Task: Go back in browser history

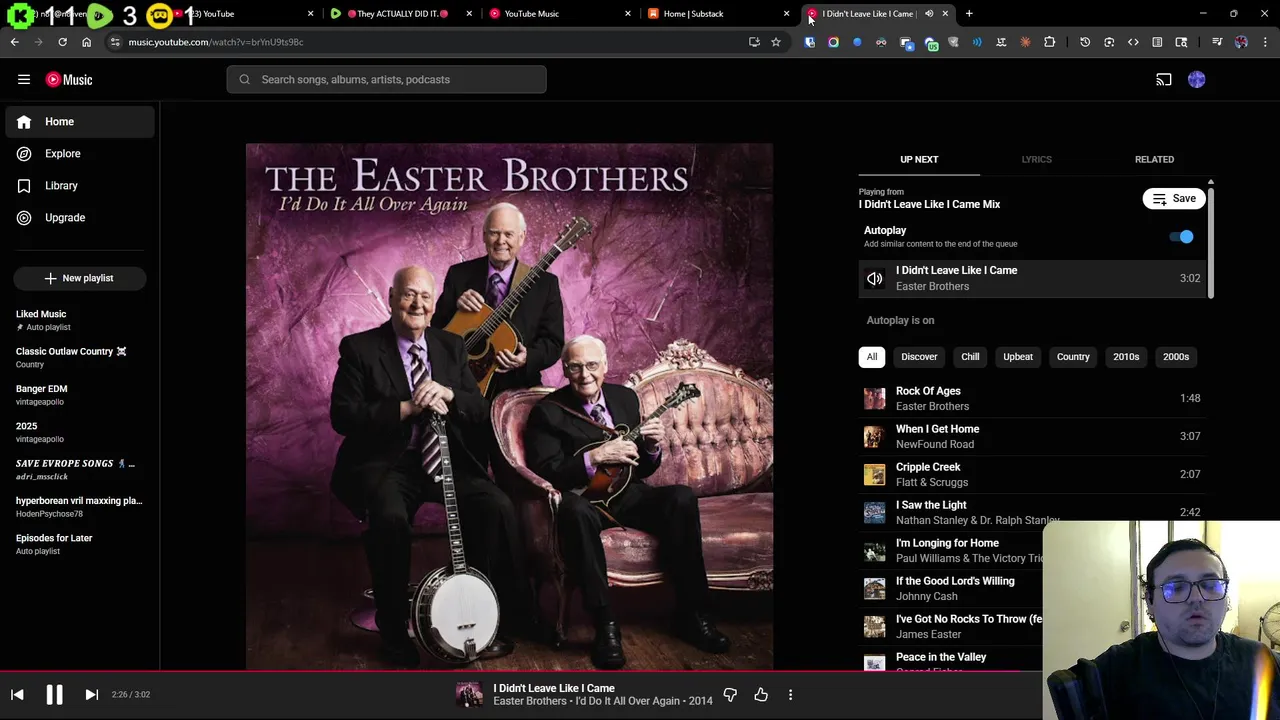Action: 15,42
